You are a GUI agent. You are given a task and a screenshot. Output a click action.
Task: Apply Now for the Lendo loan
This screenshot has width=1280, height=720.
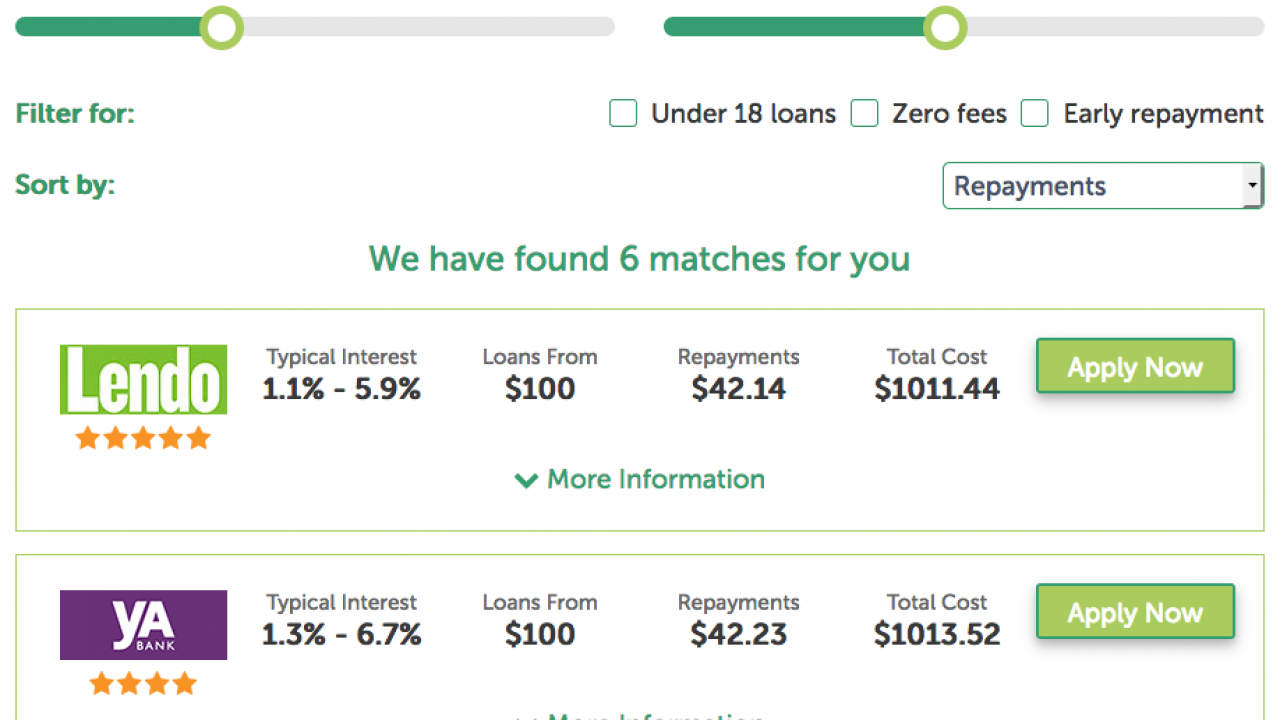click(x=1135, y=367)
